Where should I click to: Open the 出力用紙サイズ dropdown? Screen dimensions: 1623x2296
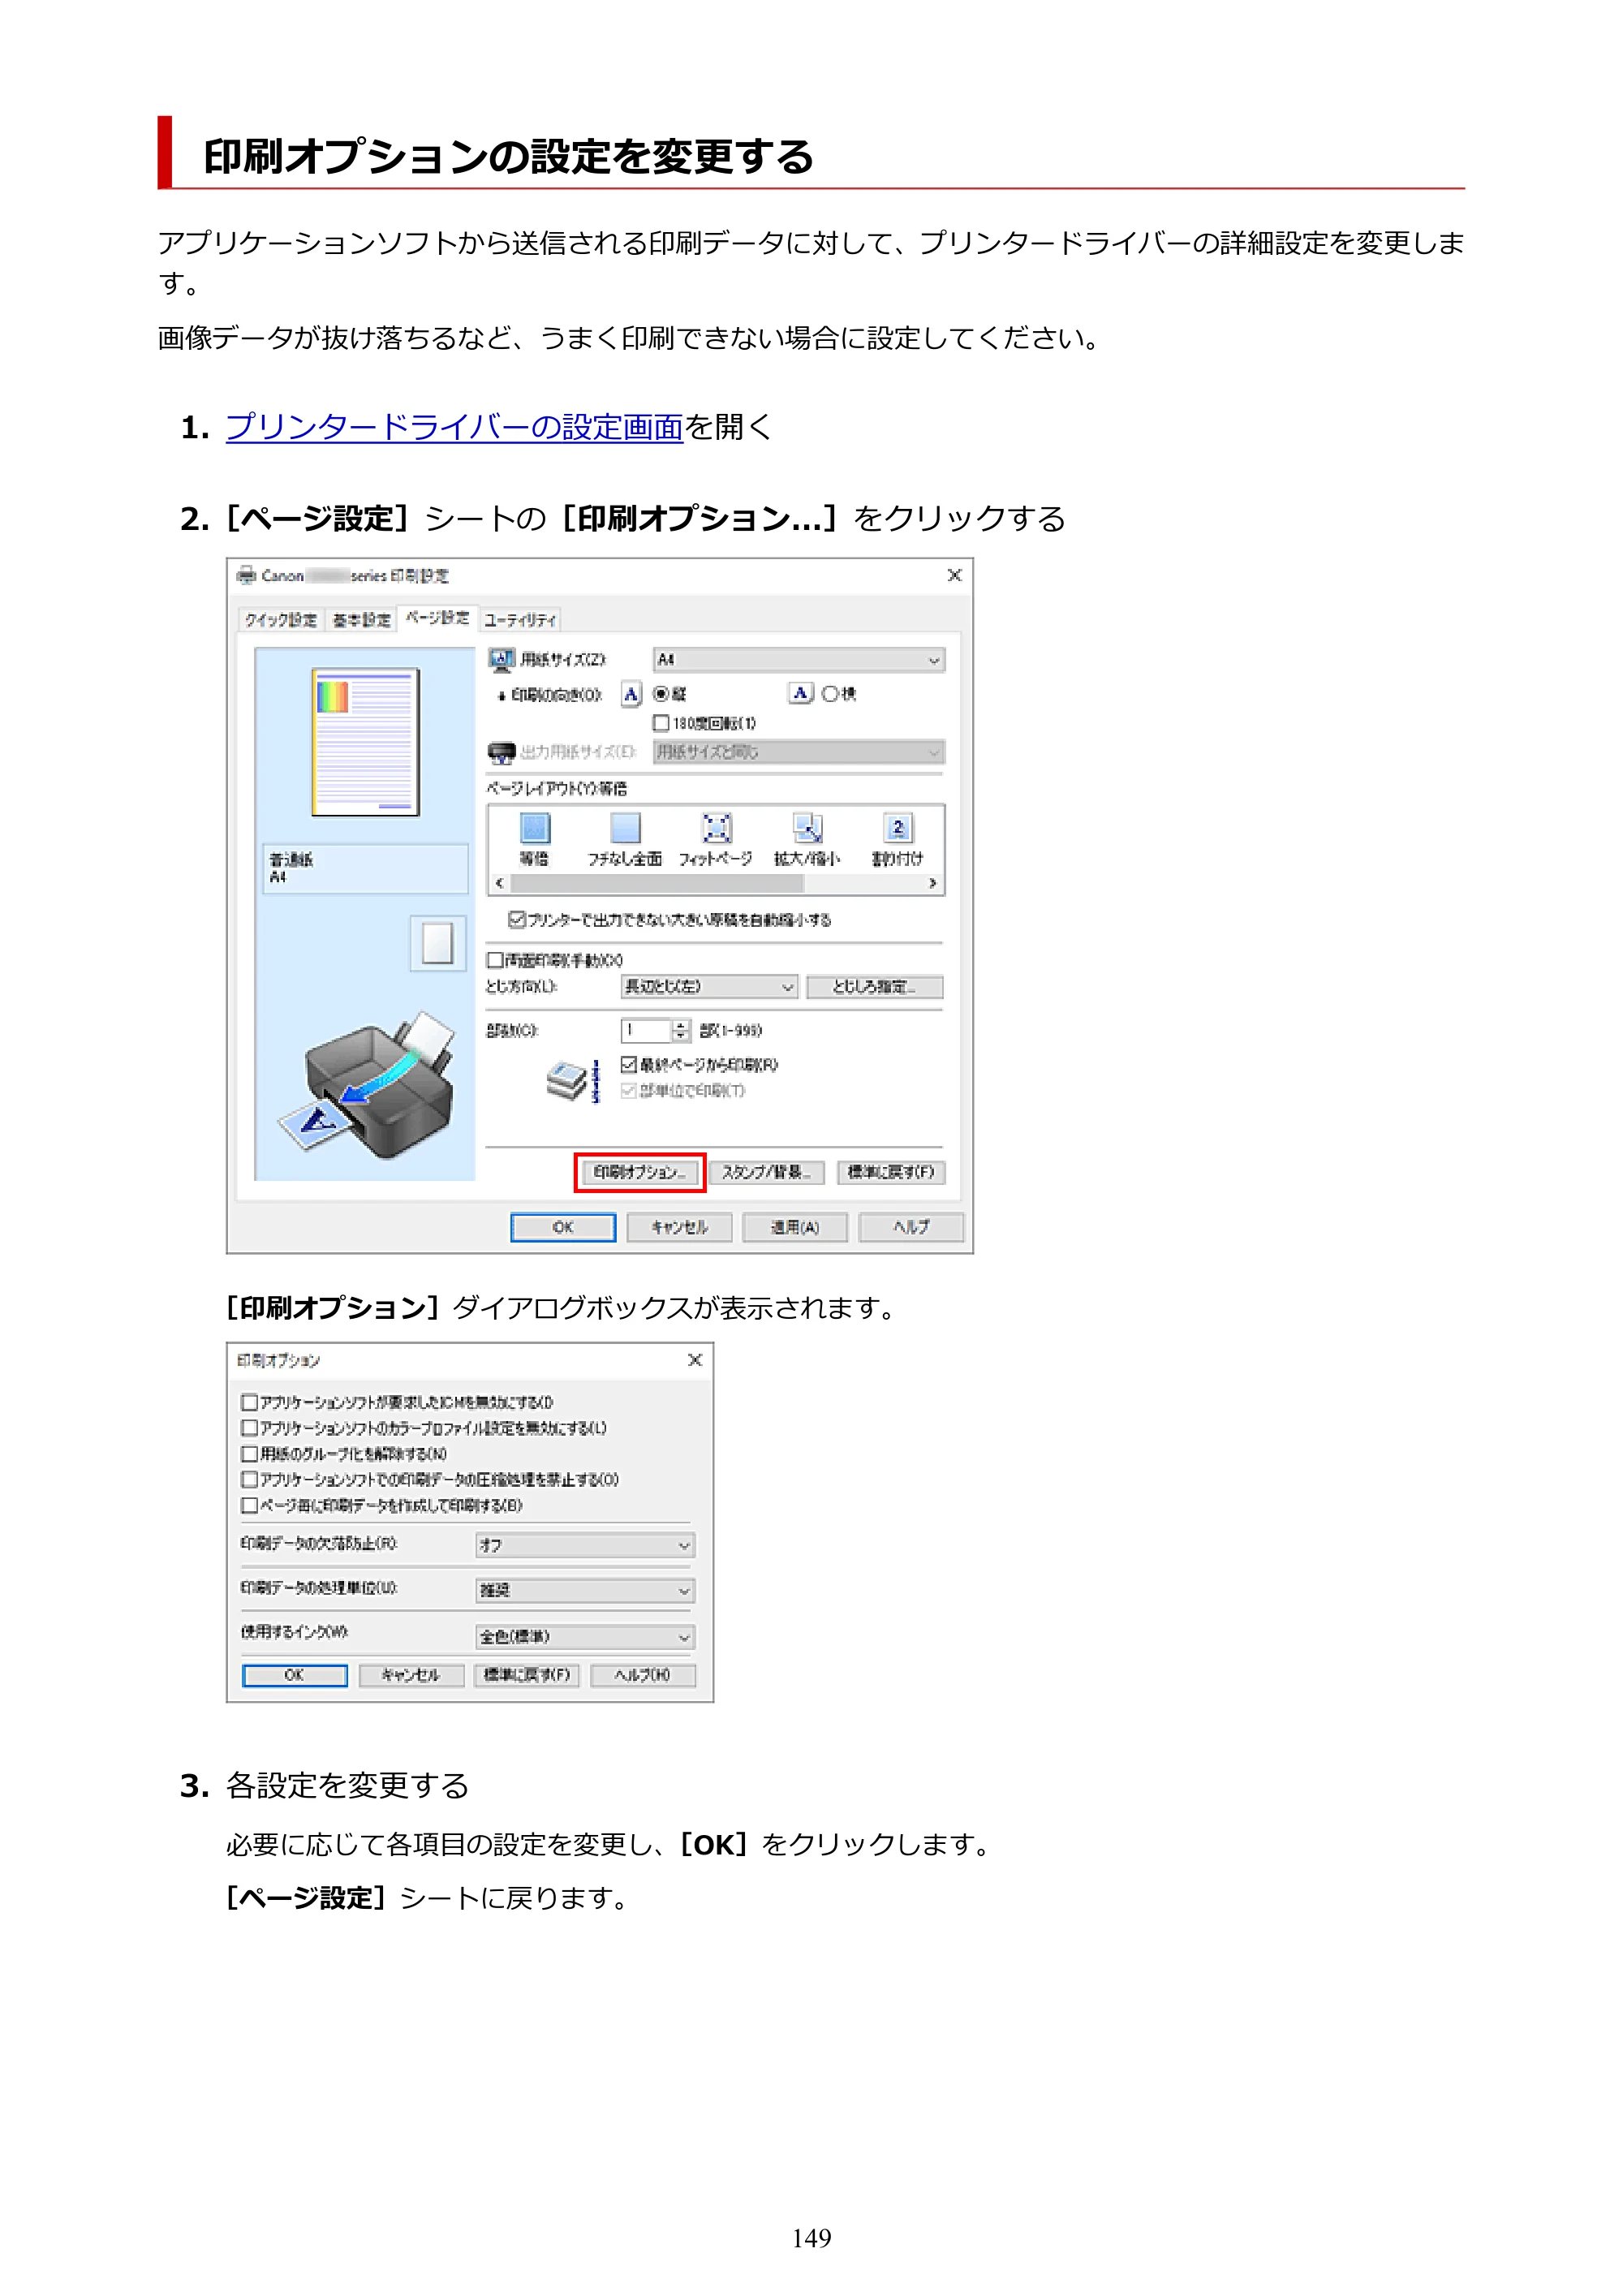coord(798,752)
